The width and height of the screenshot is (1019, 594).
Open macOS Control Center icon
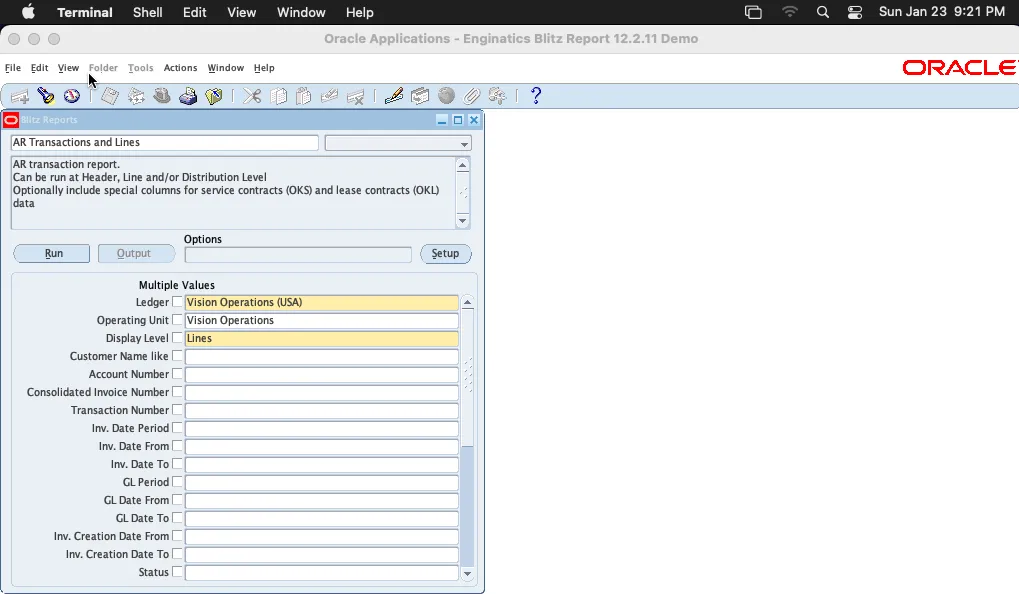click(855, 12)
